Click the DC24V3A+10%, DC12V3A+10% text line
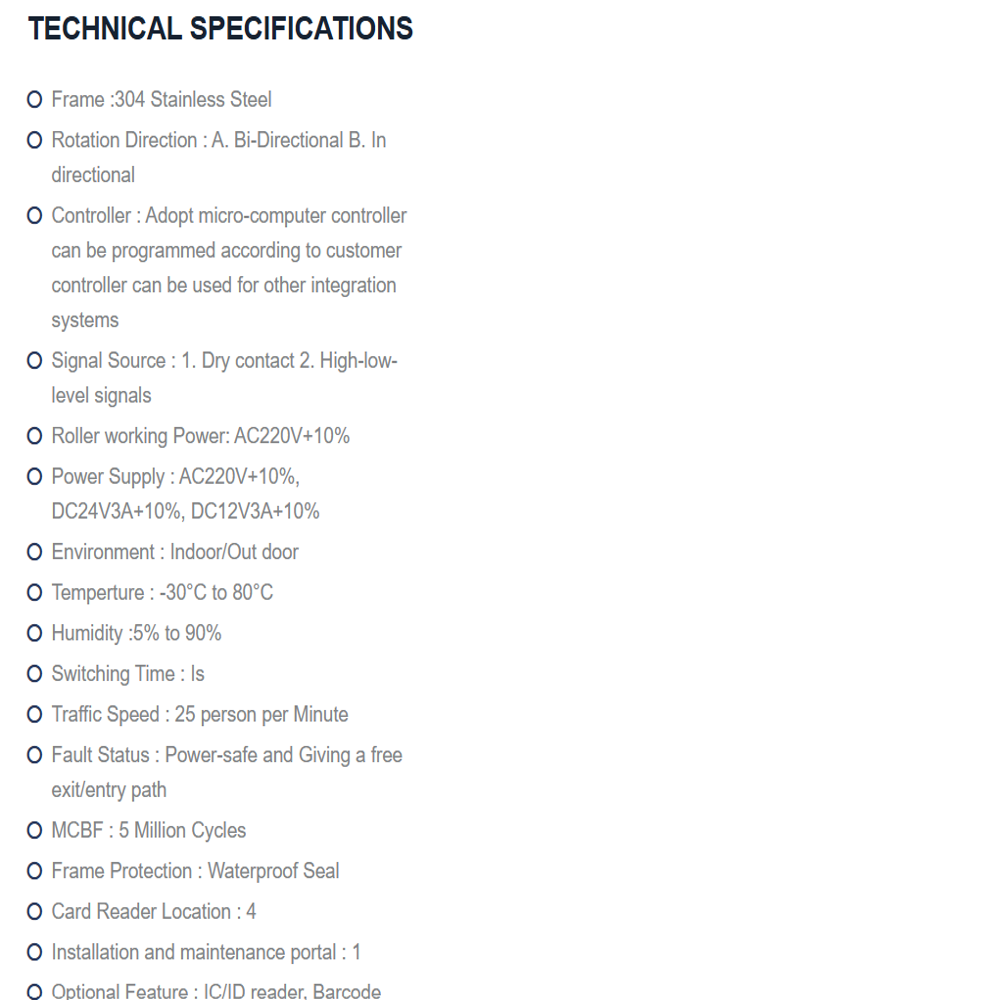1000x1000 pixels. tap(185, 511)
